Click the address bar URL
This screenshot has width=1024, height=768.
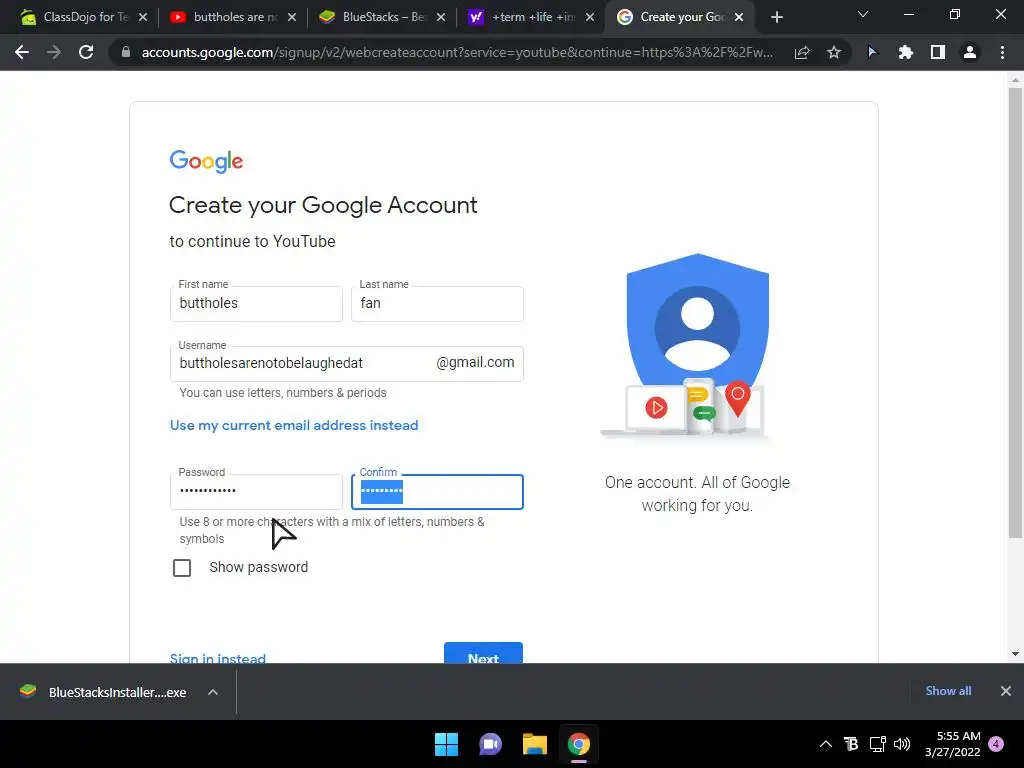pyautogui.click(x=457, y=52)
